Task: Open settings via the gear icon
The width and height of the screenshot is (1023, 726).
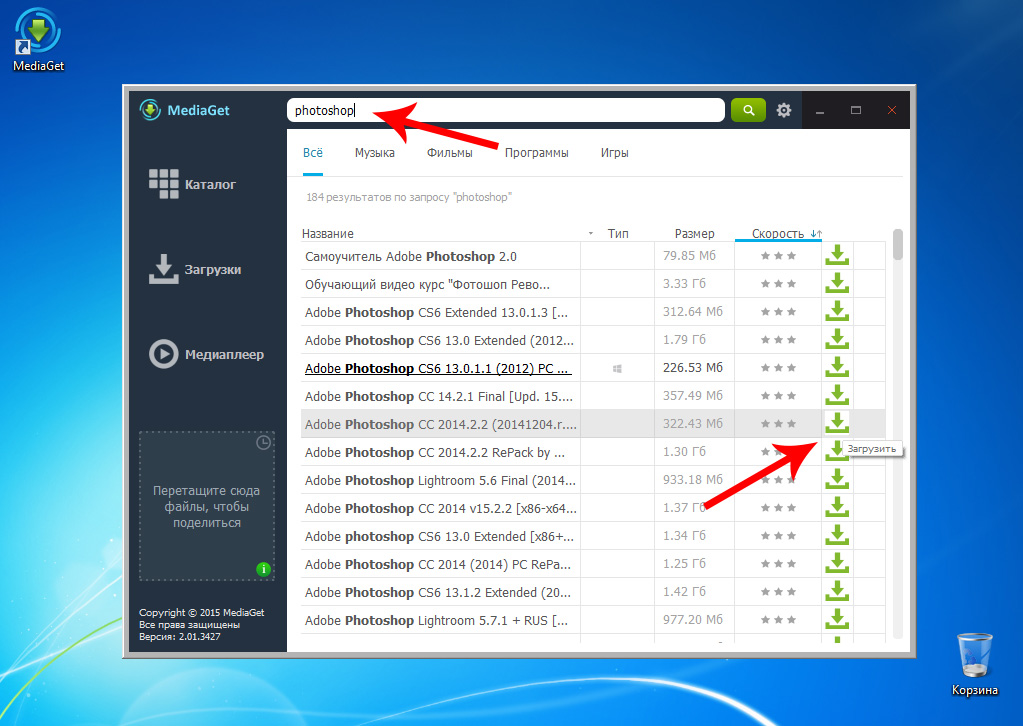Action: [784, 110]
